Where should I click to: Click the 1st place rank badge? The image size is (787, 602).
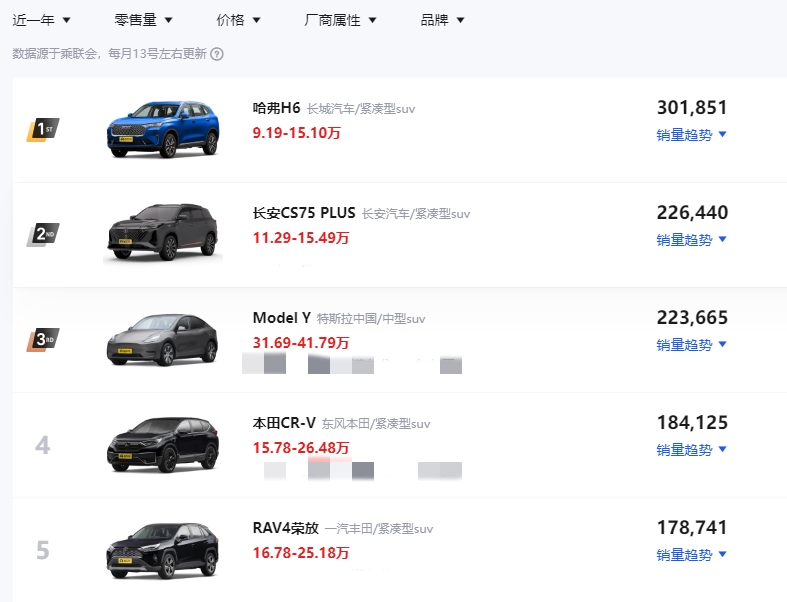42,130
